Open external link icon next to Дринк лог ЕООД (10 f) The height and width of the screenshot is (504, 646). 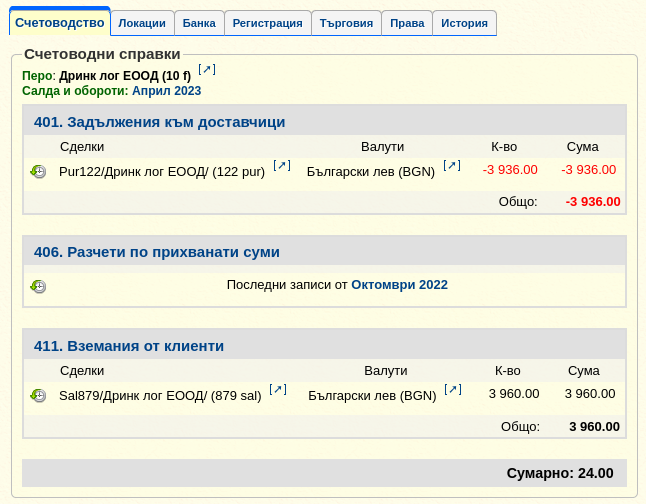pyautogui.click(x=207, y=70)
